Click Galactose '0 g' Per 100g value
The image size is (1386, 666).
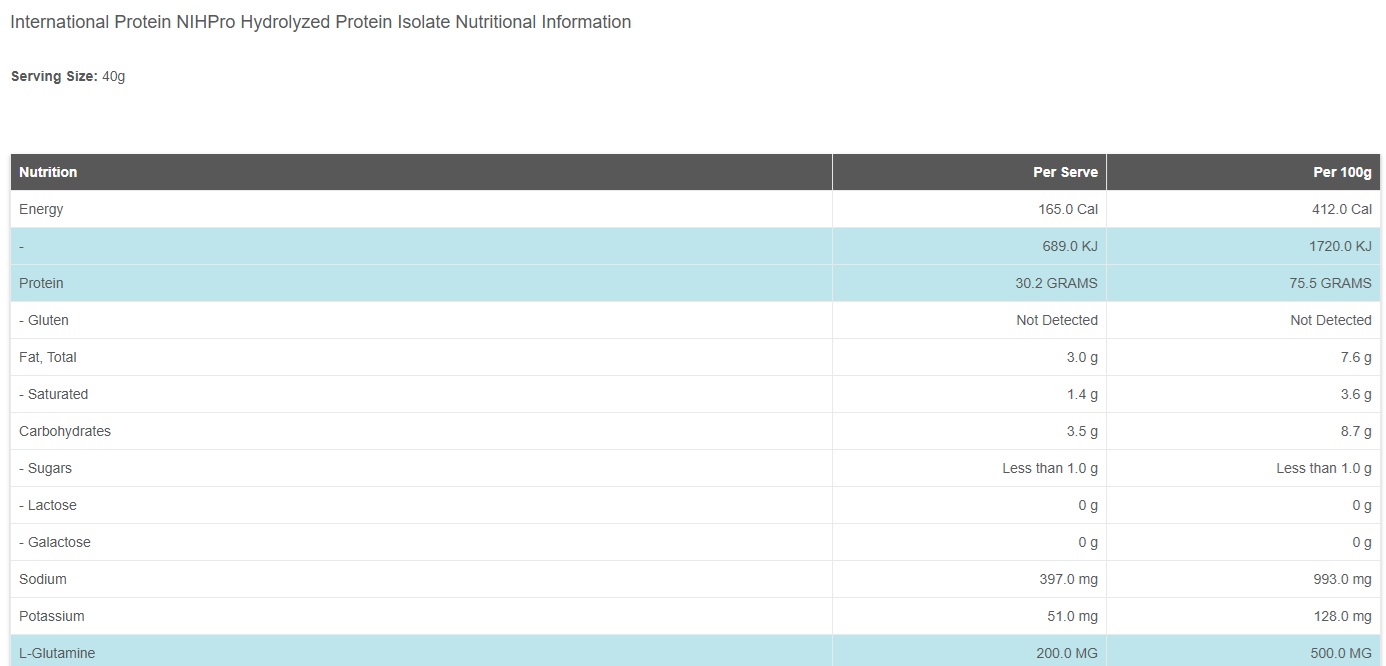(x=1362, y=542)
